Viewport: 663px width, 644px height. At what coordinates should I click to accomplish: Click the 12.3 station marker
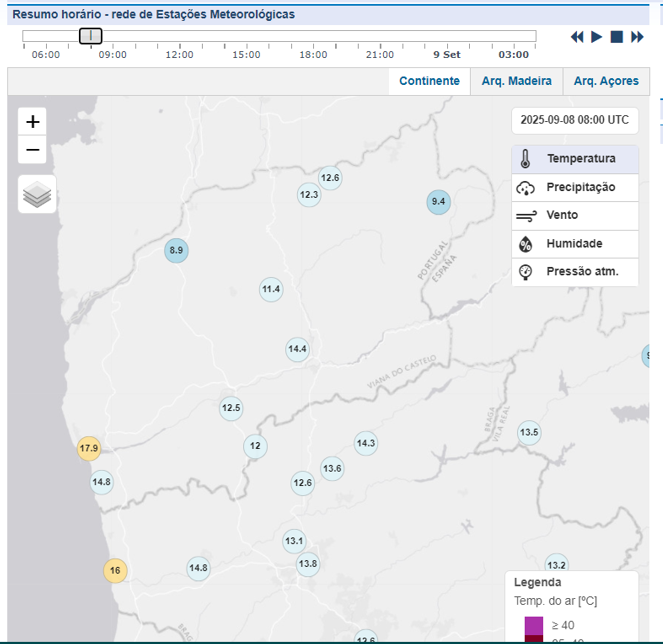click(x=309, y=195)
